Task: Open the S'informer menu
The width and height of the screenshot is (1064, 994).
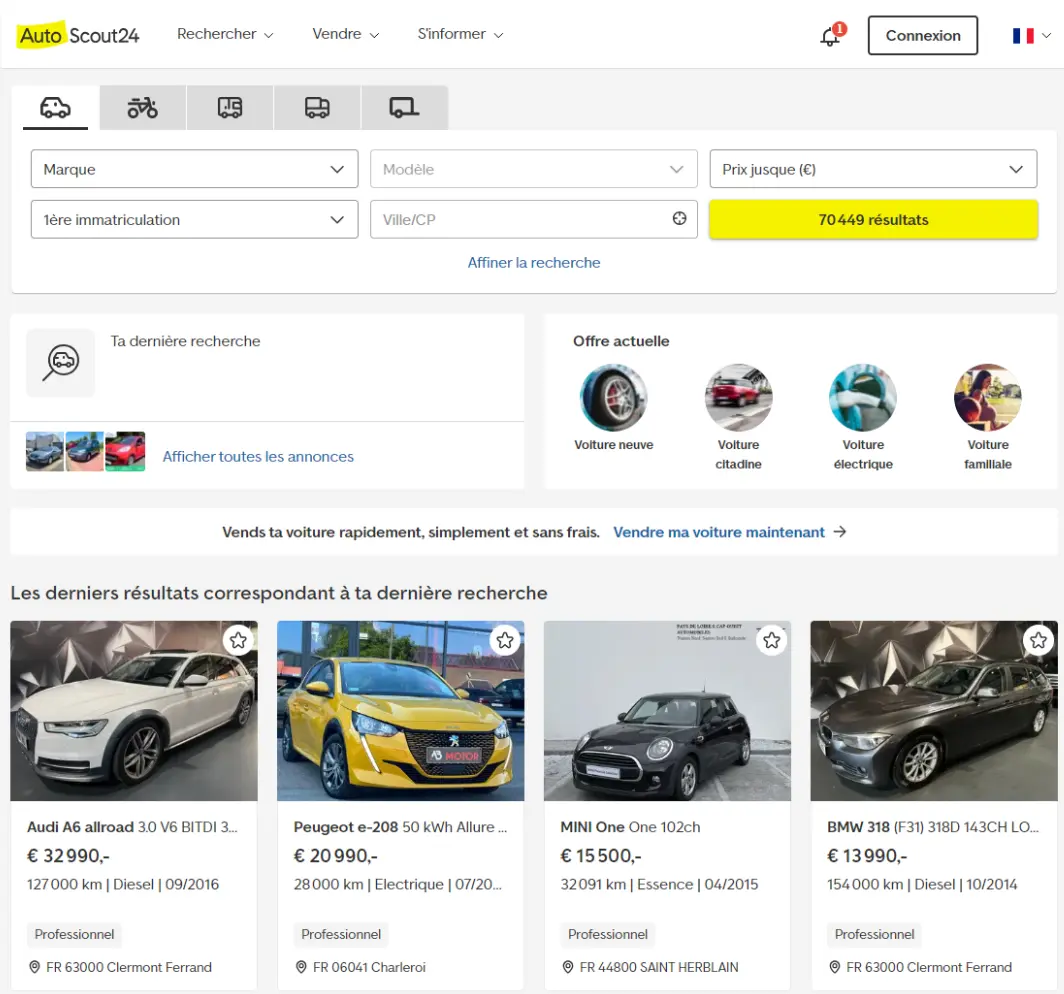Action: [460, 34]
